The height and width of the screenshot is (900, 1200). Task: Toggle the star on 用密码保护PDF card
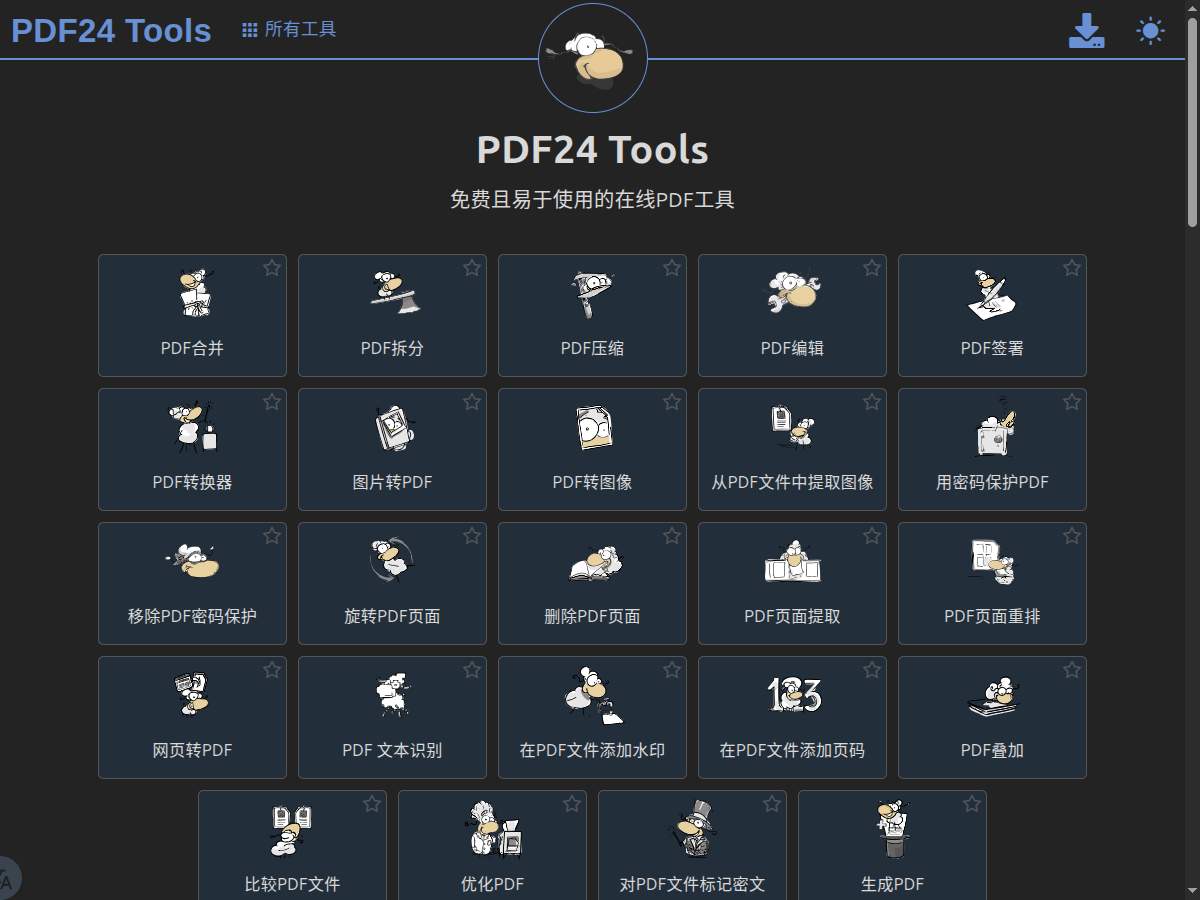click(1071, 401)
